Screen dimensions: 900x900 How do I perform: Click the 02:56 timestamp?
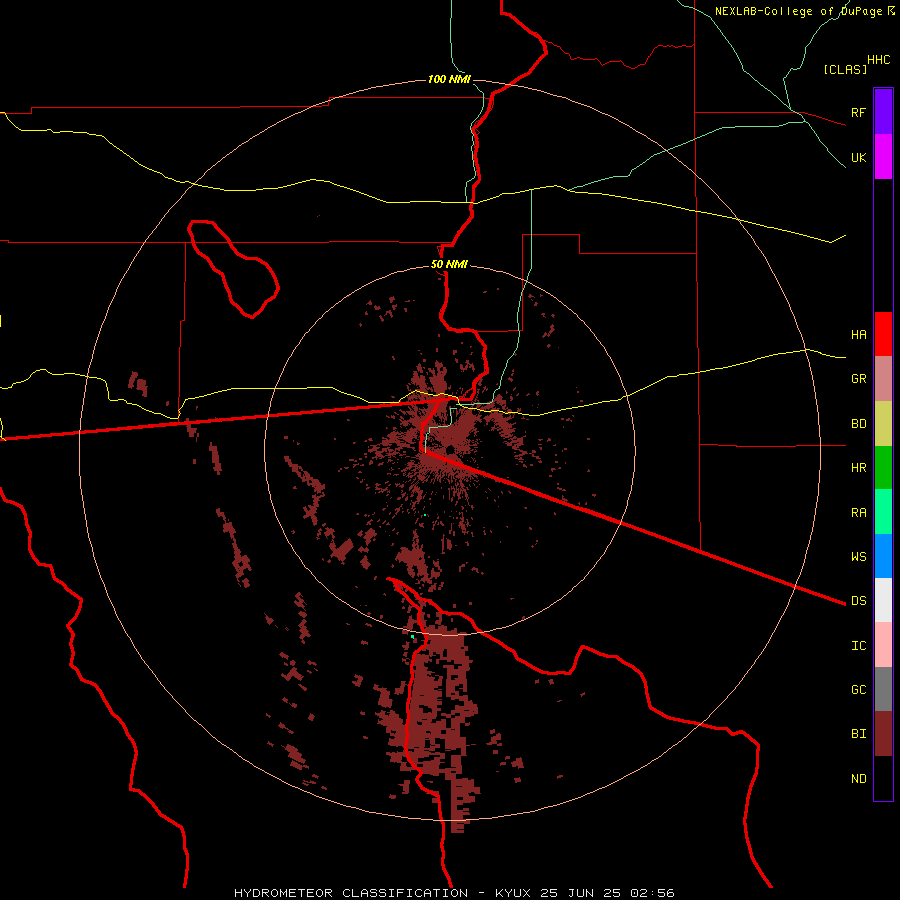[651, 893]
